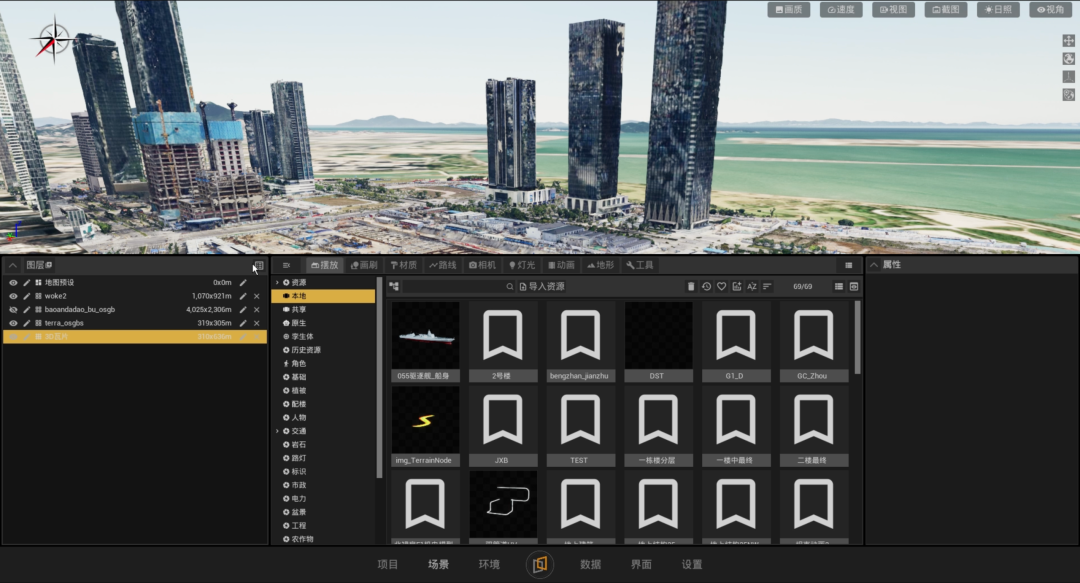Open the 画质 quality dropdown
This screenshot has height=583, width=1080.
coord(789,10)
